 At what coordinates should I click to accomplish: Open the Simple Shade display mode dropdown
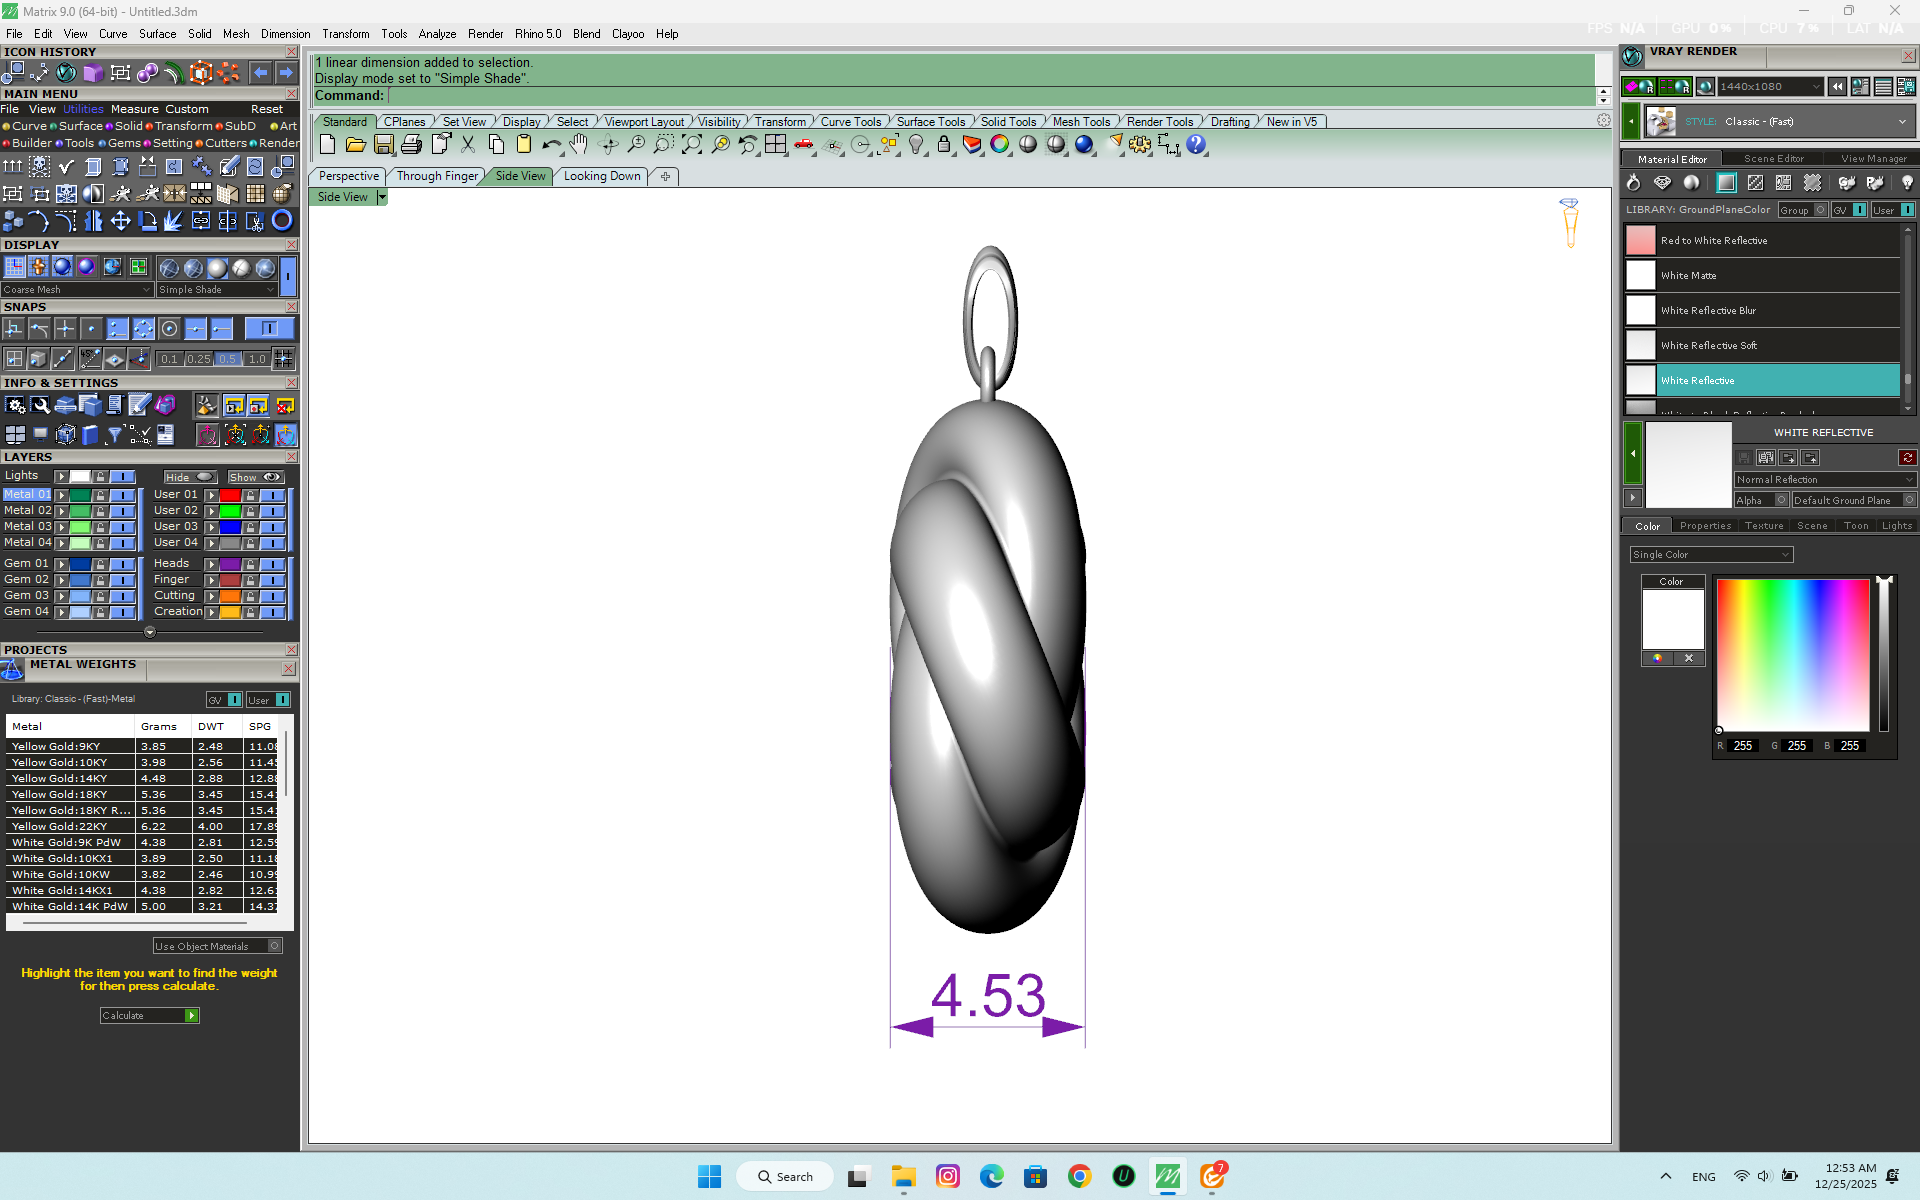216,290
